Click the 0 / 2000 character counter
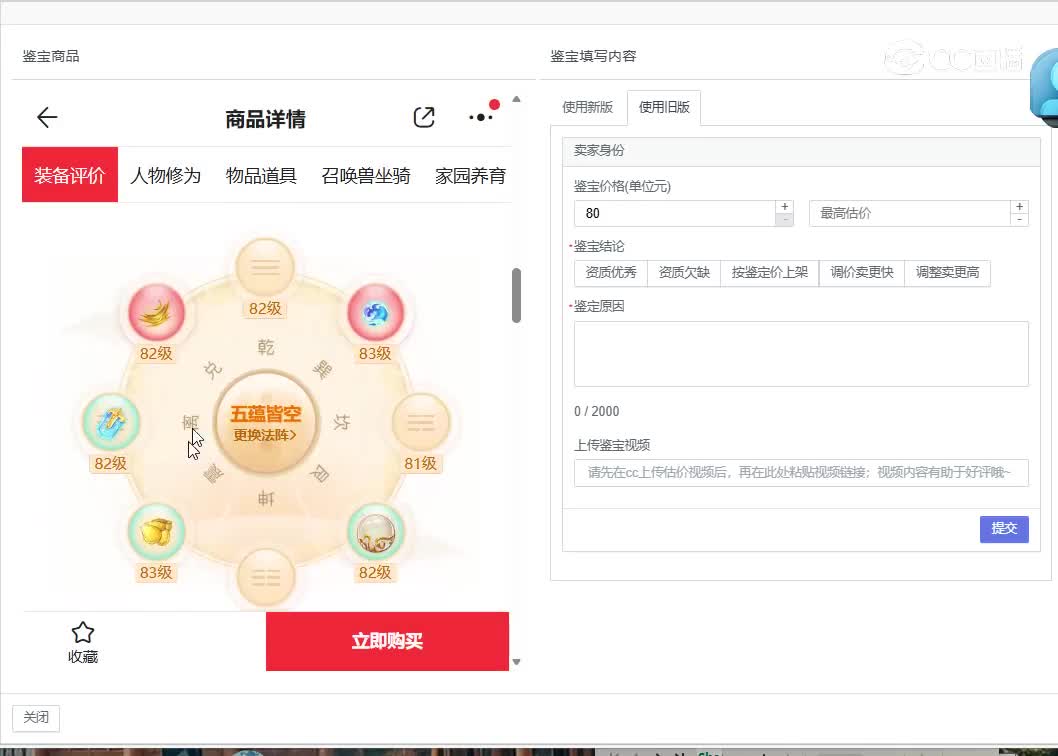Screen dimensions: 1058x756 tap(596, 411)
